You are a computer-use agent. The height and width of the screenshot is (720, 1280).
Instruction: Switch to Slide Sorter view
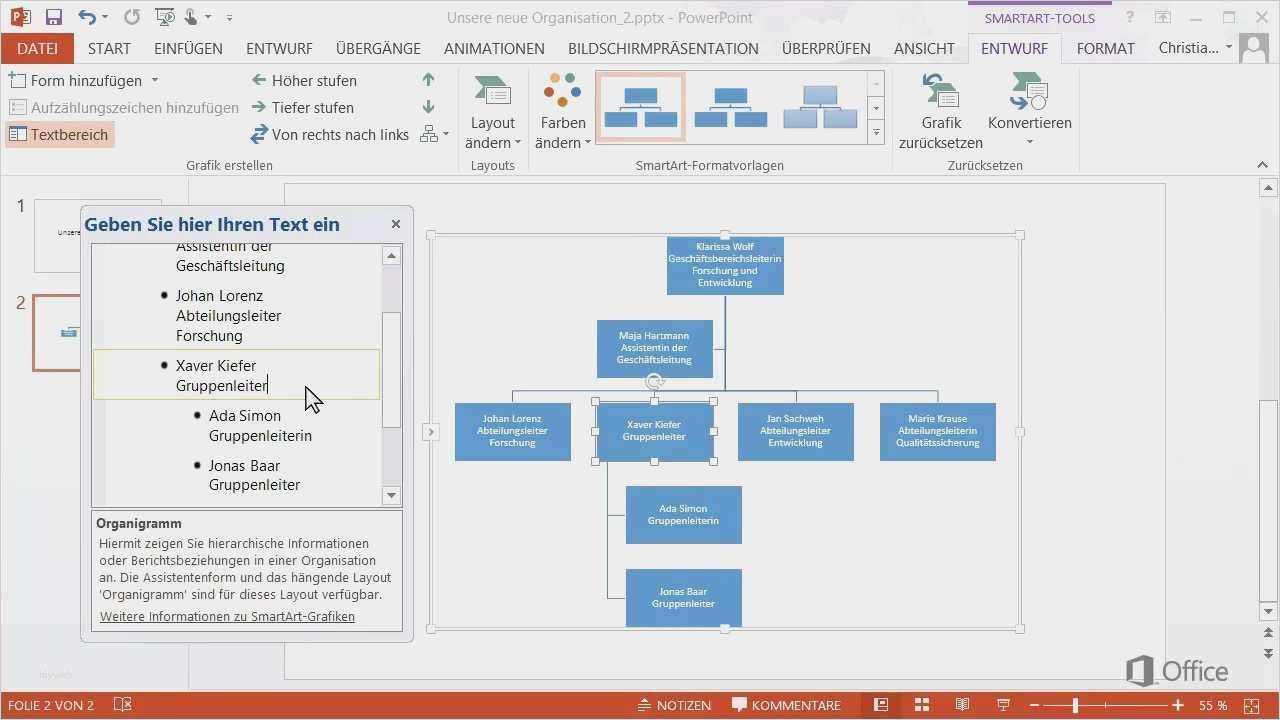922,705
